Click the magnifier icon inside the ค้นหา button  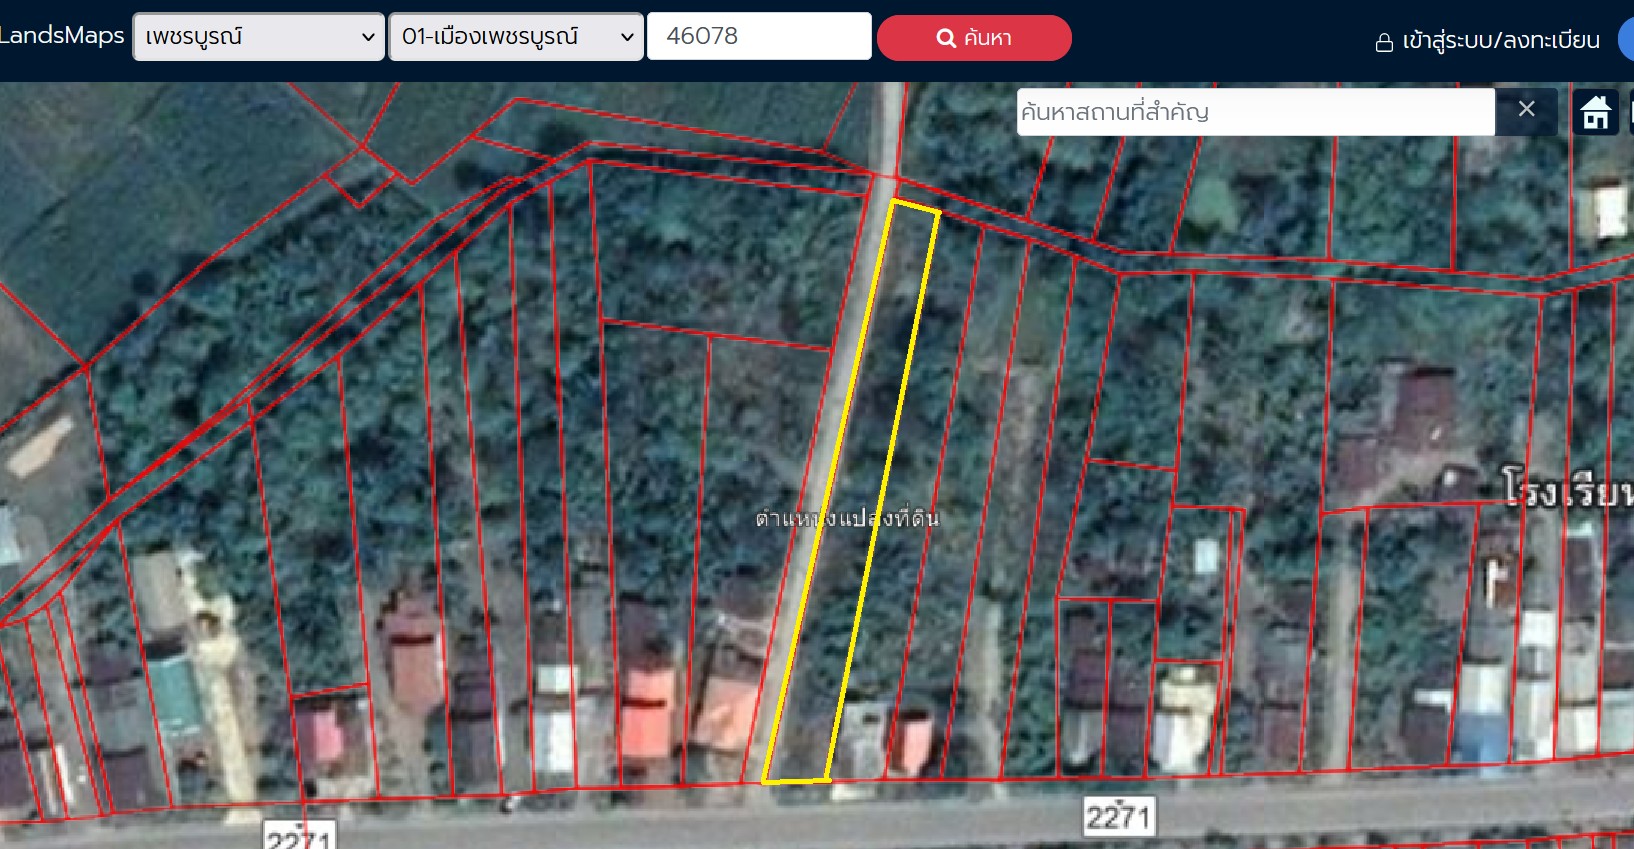coord(946,38)
